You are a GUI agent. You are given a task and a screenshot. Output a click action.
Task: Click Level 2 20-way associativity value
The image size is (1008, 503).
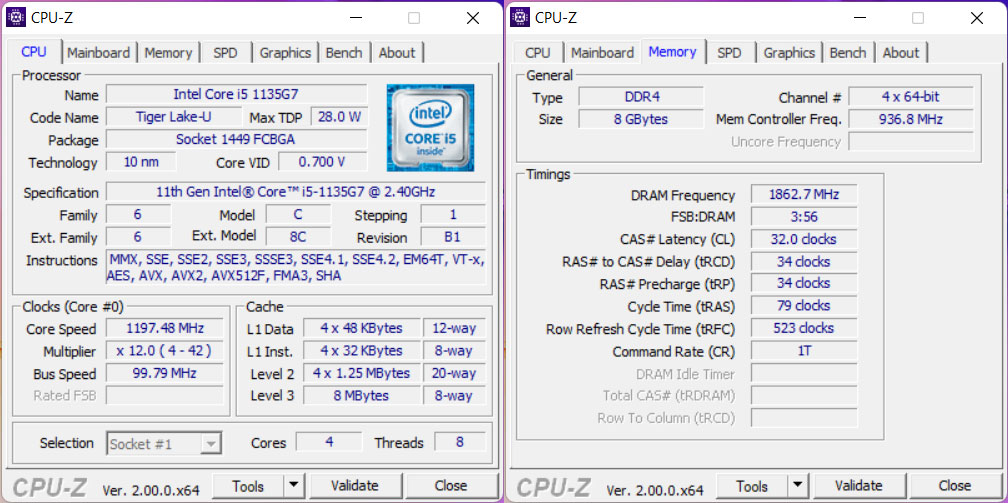[x=454, y=373]
